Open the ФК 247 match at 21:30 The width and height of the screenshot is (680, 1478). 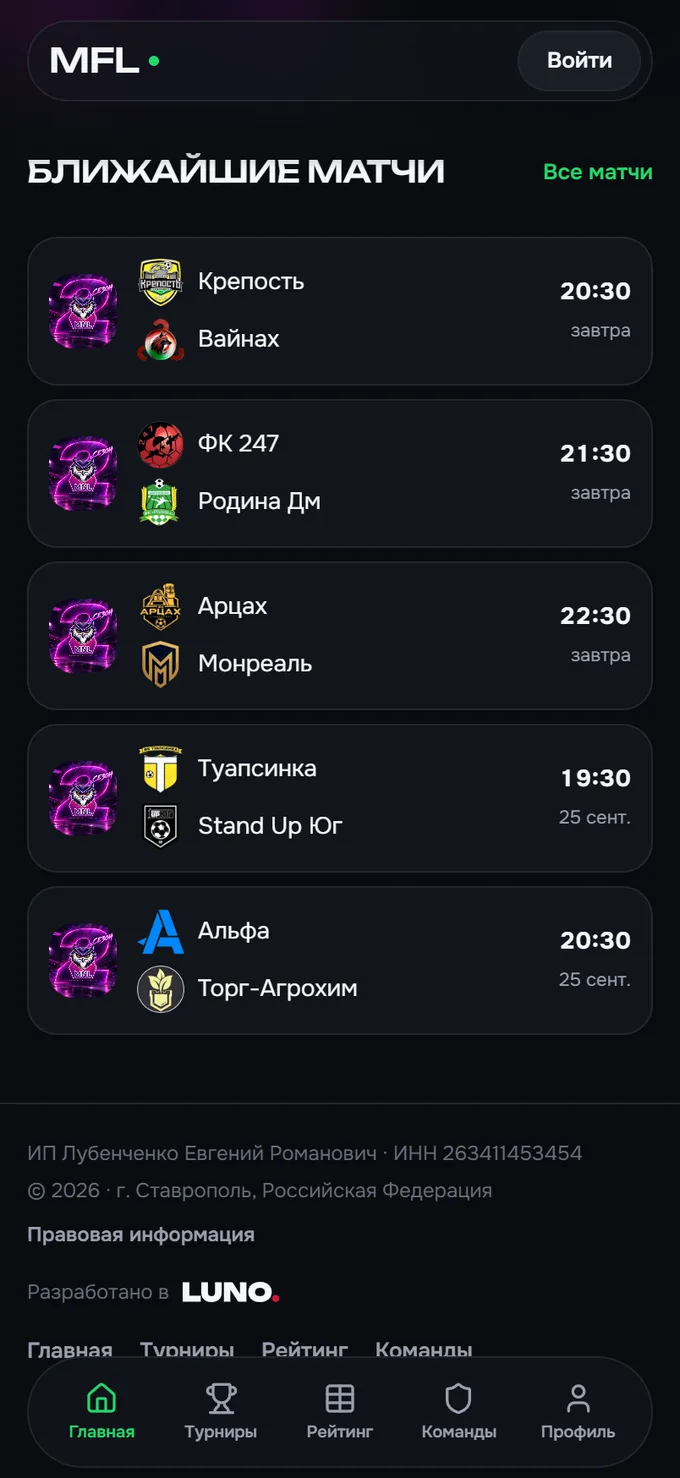tap(340, 473)
